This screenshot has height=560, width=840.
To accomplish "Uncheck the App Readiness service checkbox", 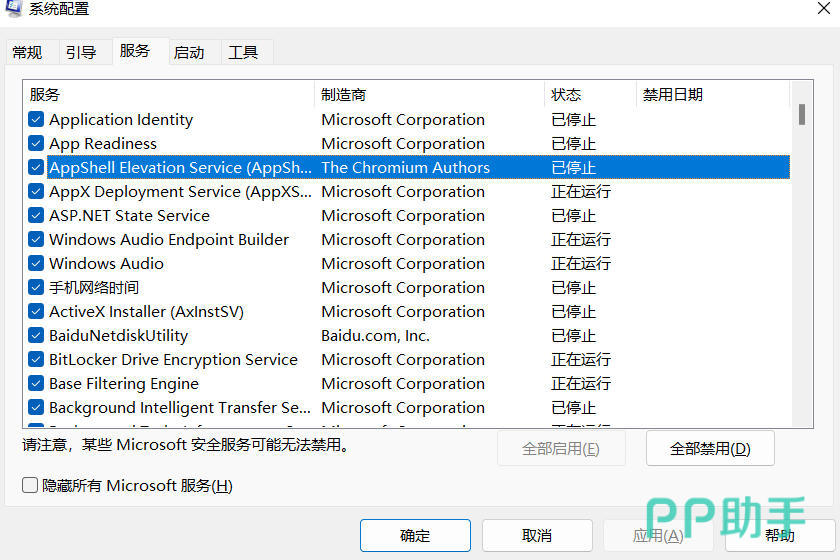I will pos(36,144).
